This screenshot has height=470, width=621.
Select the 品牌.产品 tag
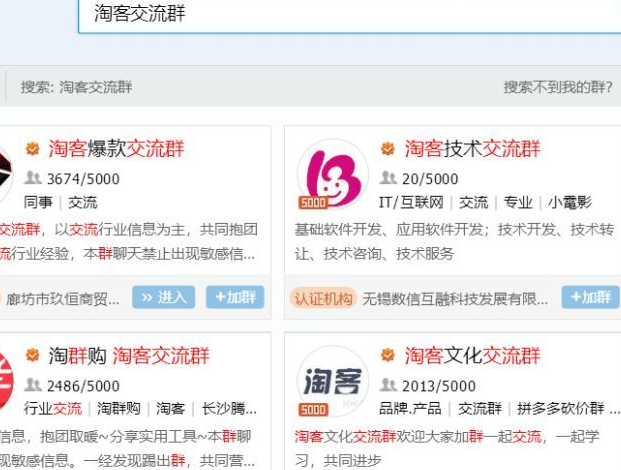click(410, 409)
